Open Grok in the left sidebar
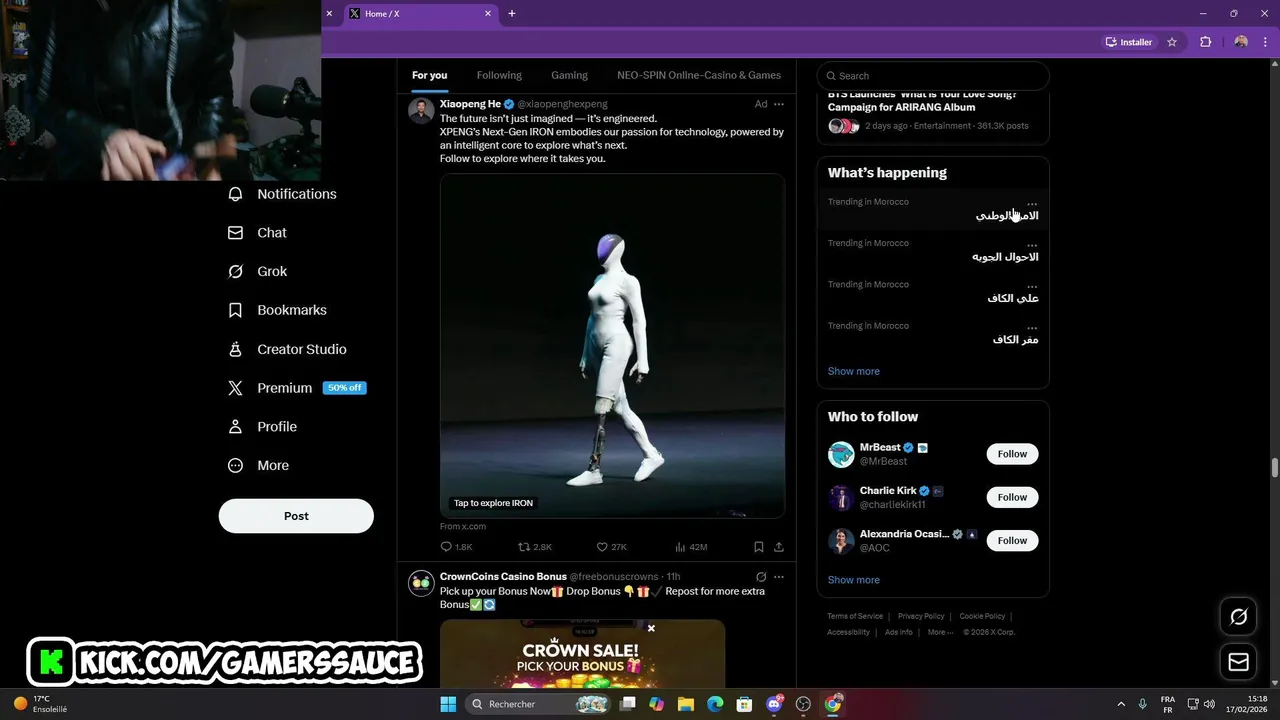Image resolution: width=1280 pixels, height=720 pixels. (258, 271)
